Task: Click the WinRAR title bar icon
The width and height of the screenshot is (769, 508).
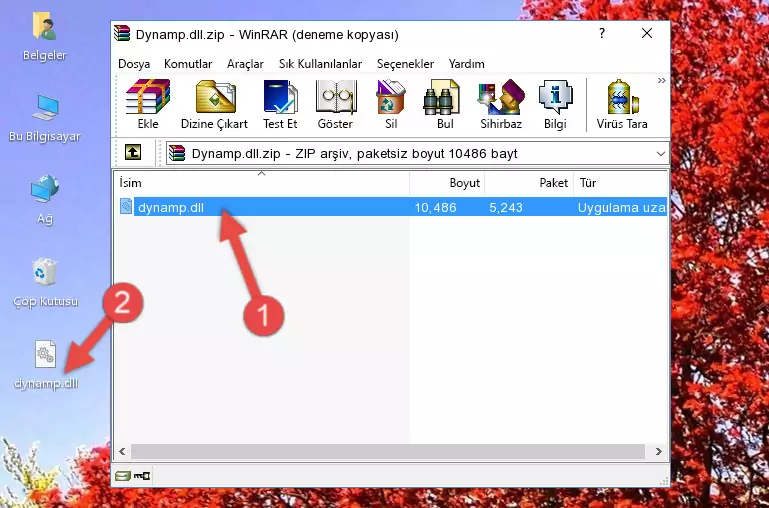Action: (122, 33)
